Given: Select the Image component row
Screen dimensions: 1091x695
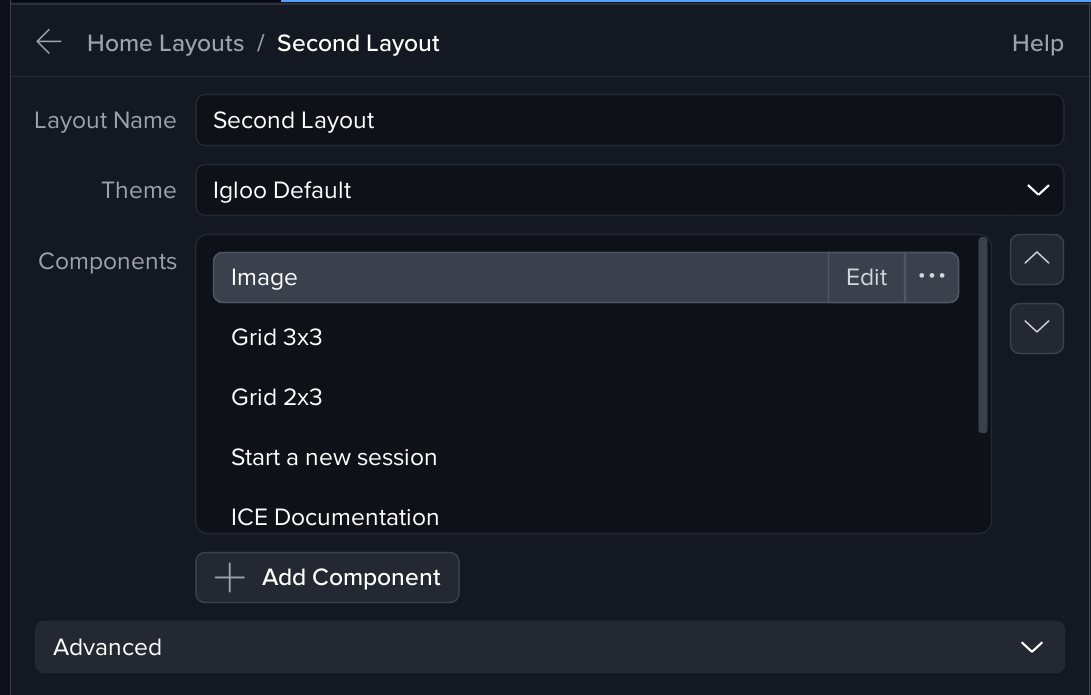Looking at the screenshot, I should pyautogui.click(x=520, y=277).
